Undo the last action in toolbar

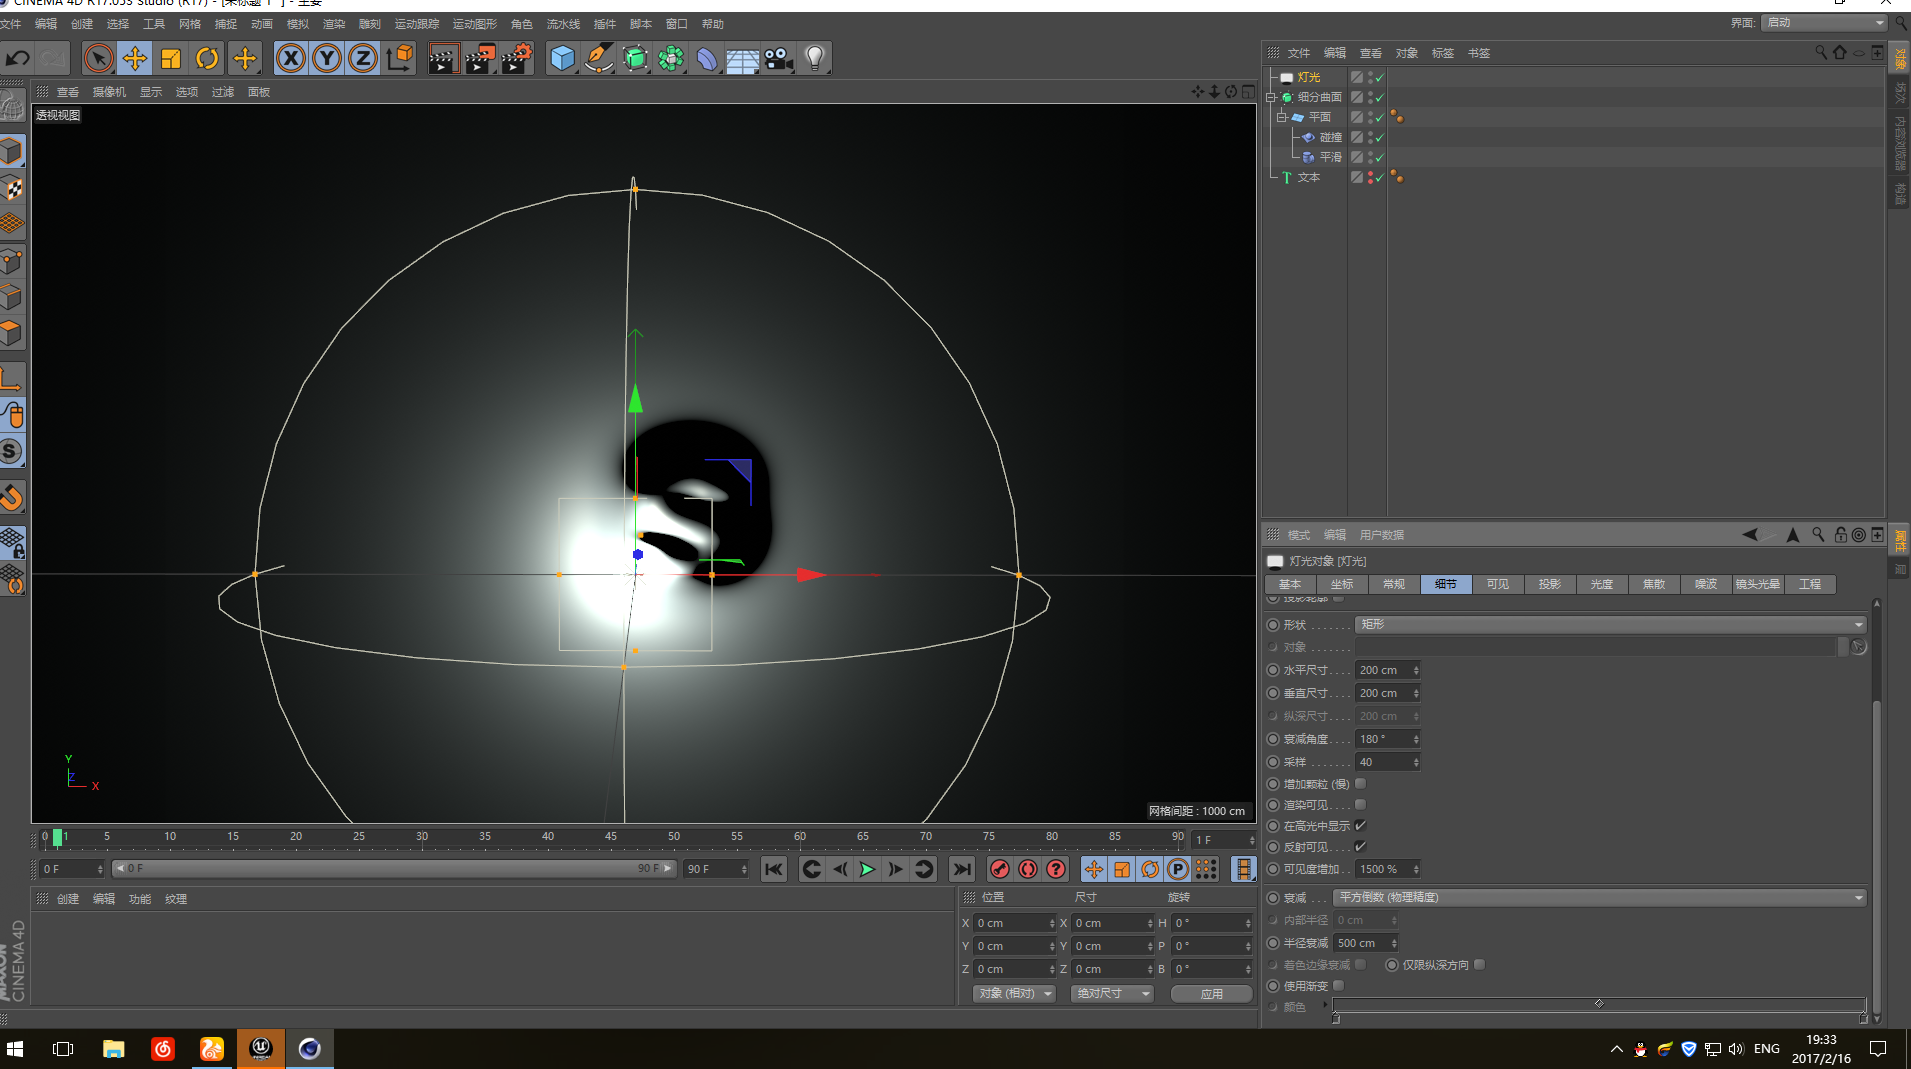18,59
